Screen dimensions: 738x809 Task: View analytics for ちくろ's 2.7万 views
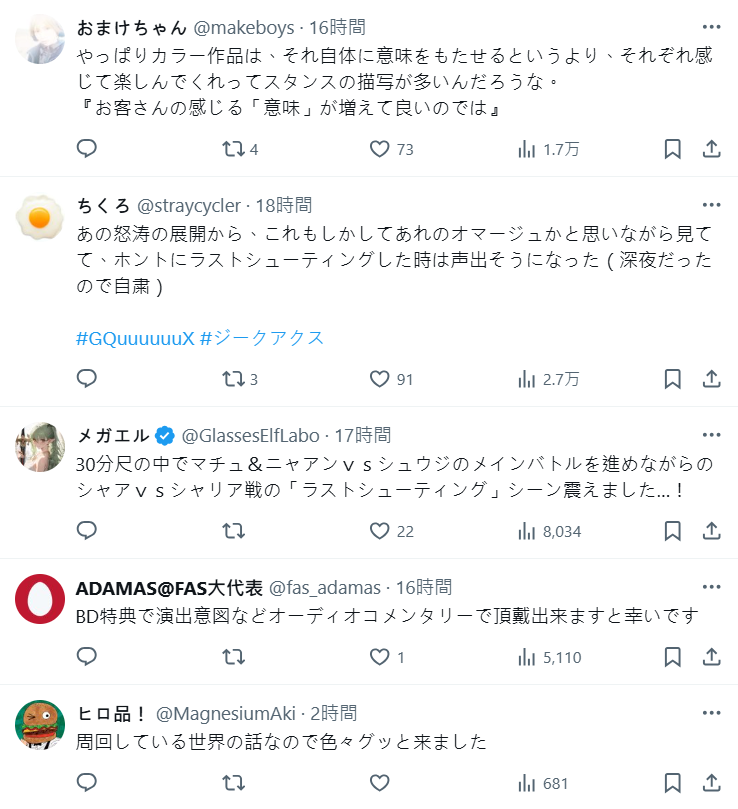coord(548,379)
